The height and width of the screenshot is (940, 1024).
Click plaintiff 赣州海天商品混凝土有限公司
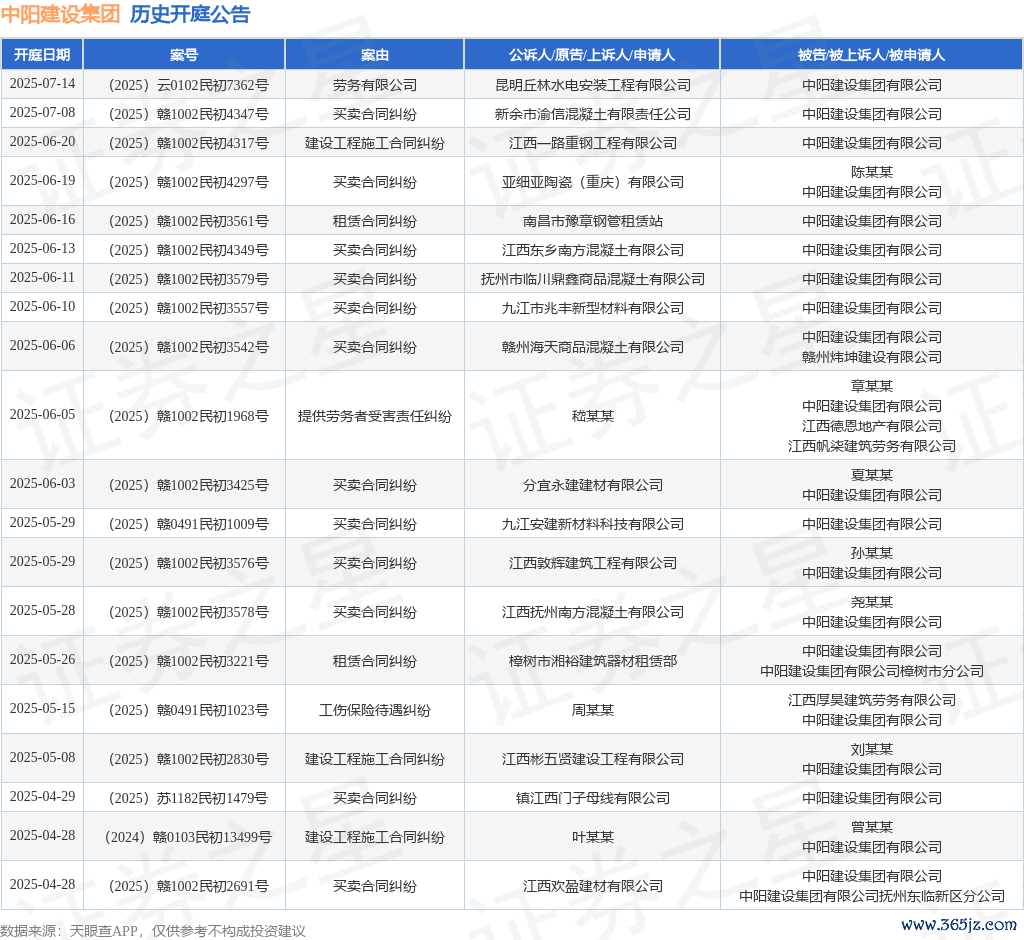[x=593, y=347]
